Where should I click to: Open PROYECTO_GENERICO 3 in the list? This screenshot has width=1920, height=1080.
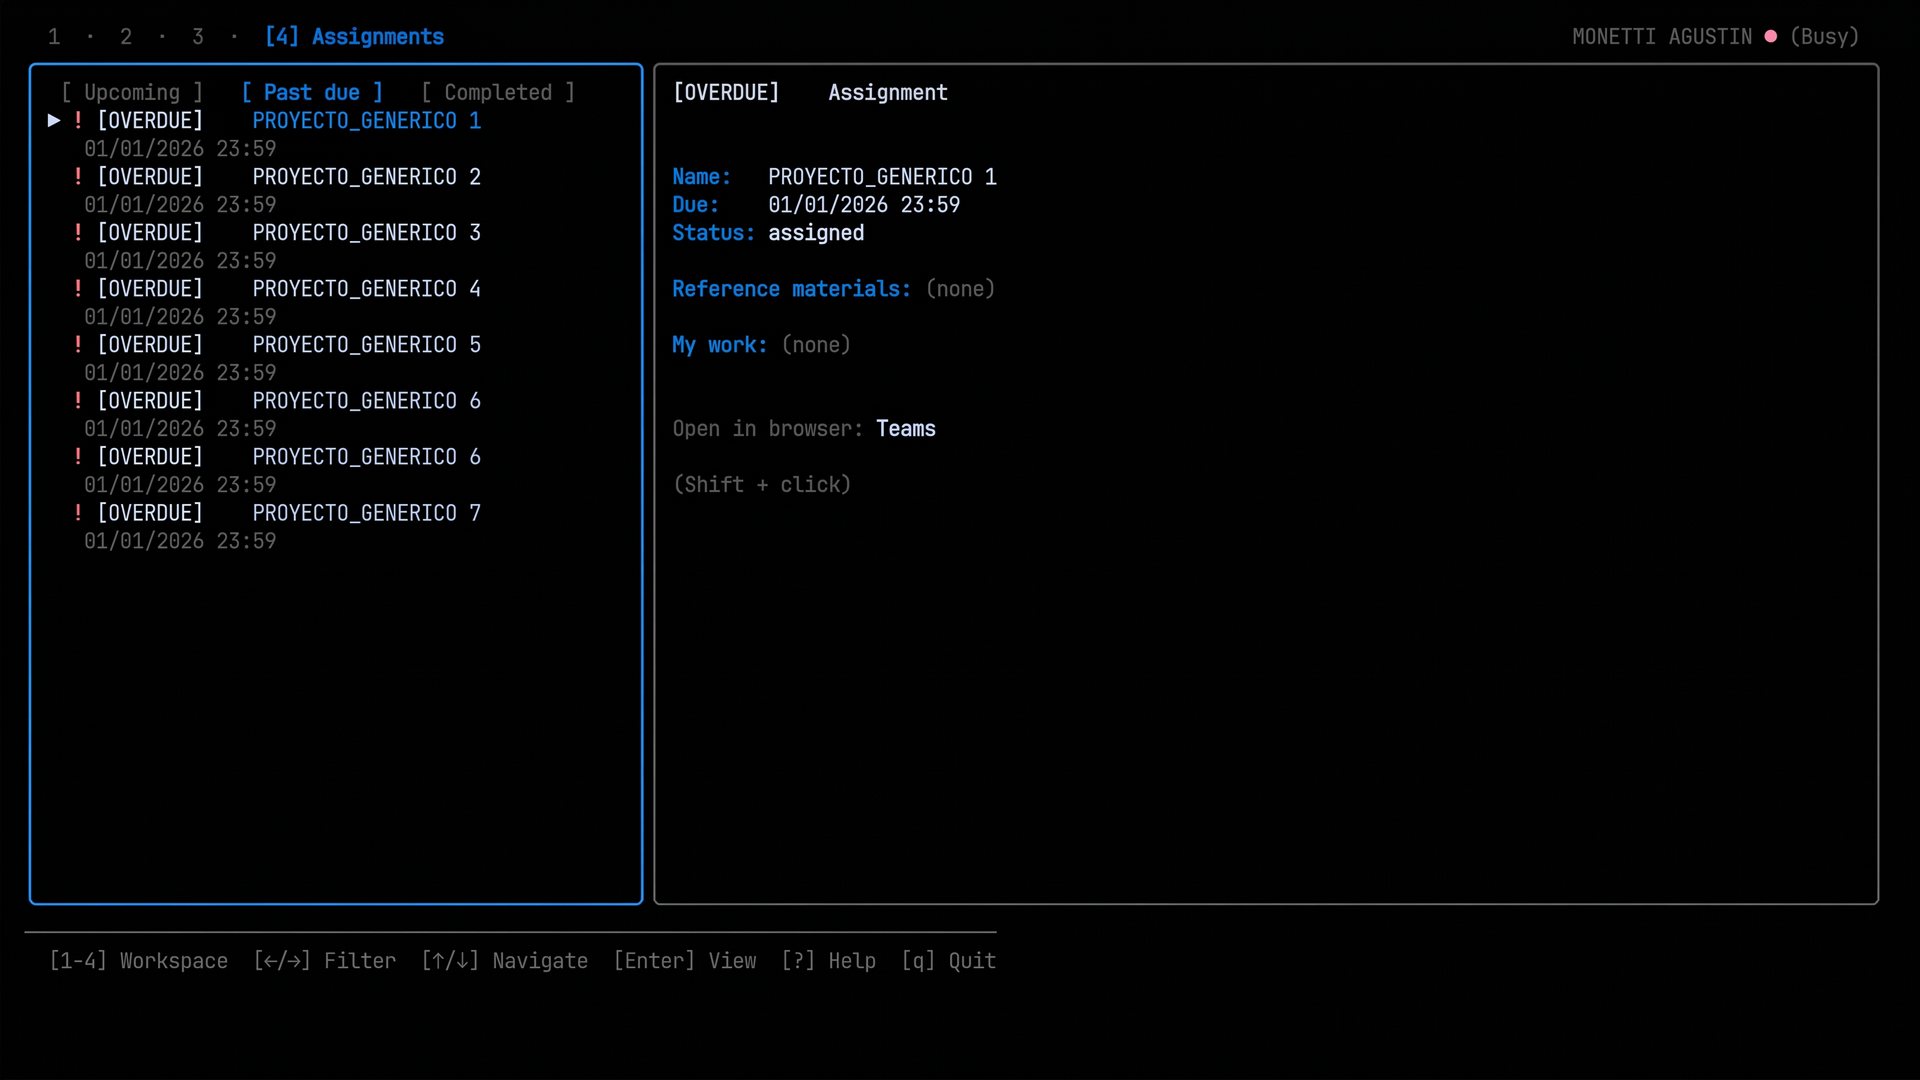[x=366, y=232]
